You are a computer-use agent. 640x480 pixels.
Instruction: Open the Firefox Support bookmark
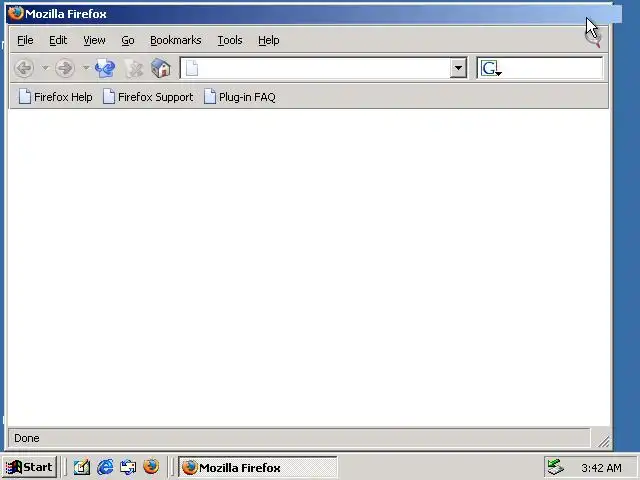pyautogui.click(x=148, y=97)
